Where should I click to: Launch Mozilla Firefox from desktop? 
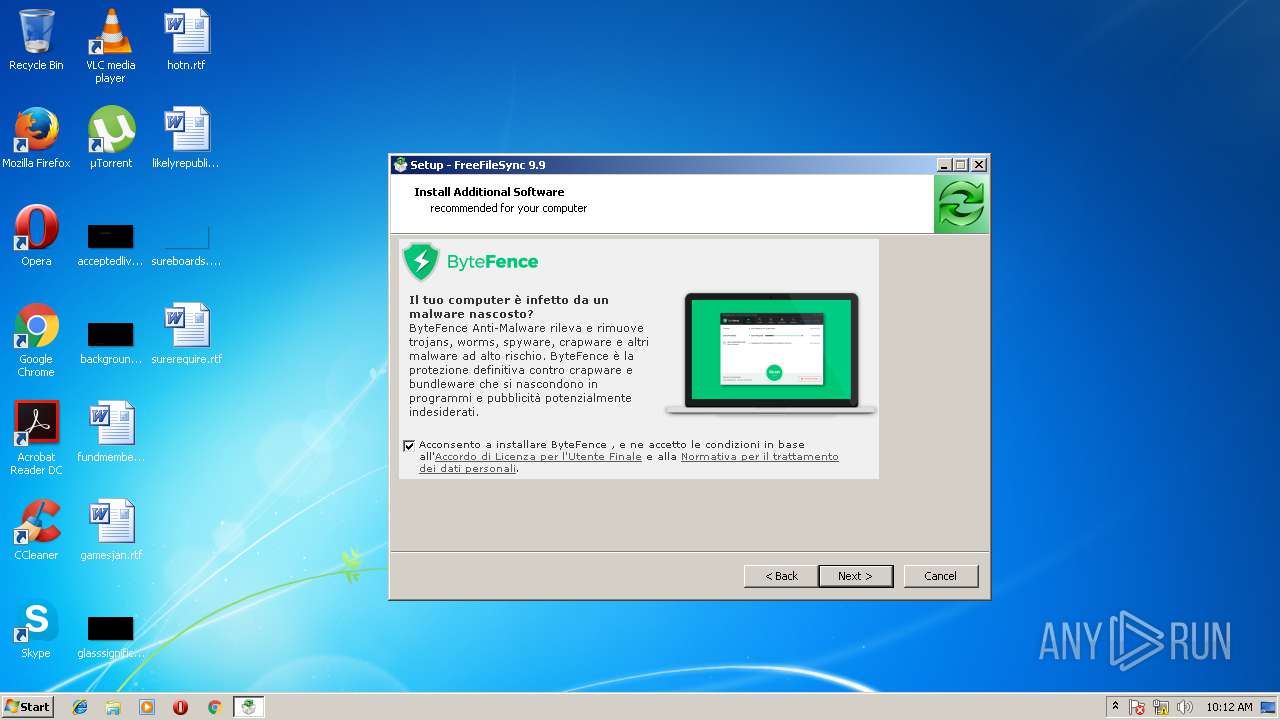click(x=36, y=138)
